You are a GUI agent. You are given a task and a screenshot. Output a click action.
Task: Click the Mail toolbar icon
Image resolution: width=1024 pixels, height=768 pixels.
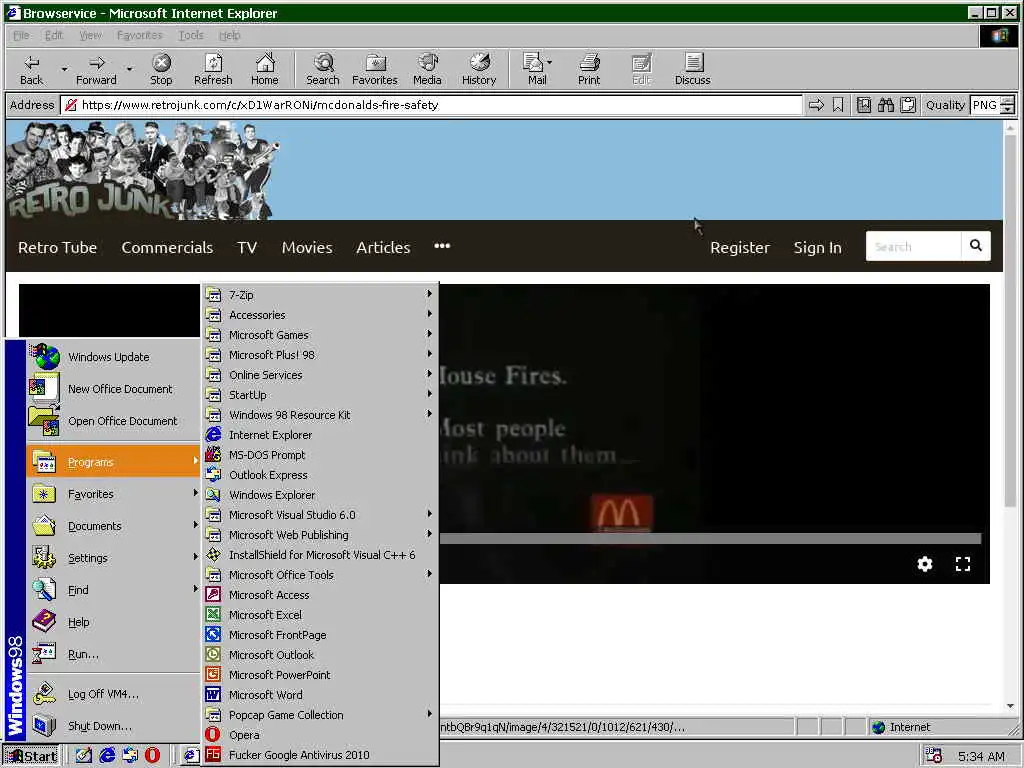[537, 69]
